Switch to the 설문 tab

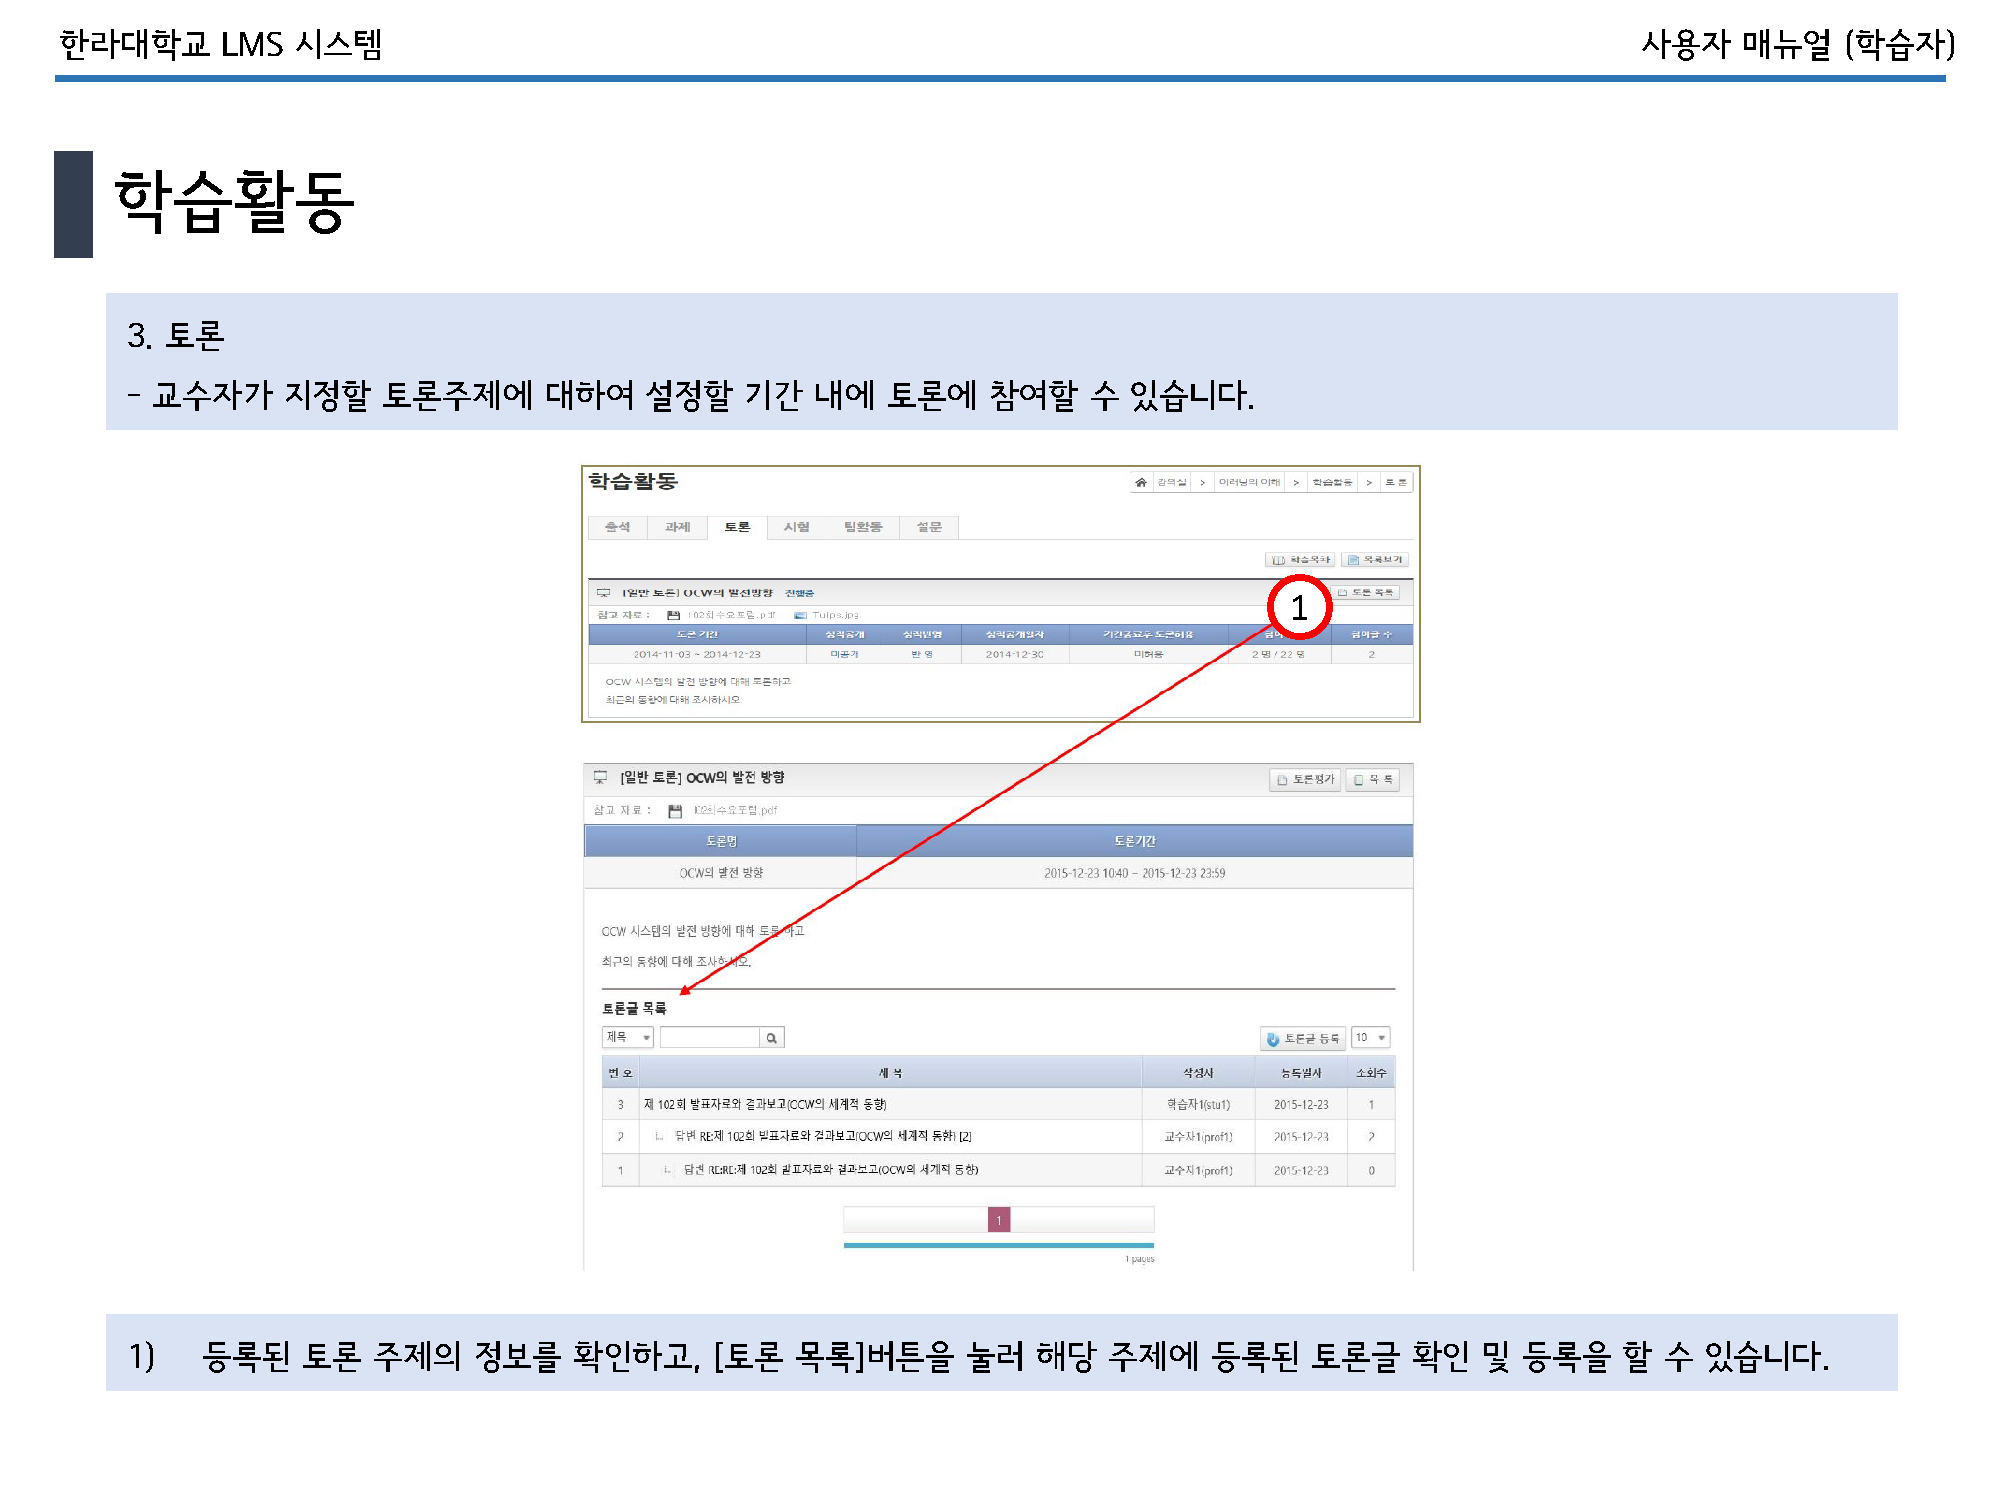click(x=929, y=527)
